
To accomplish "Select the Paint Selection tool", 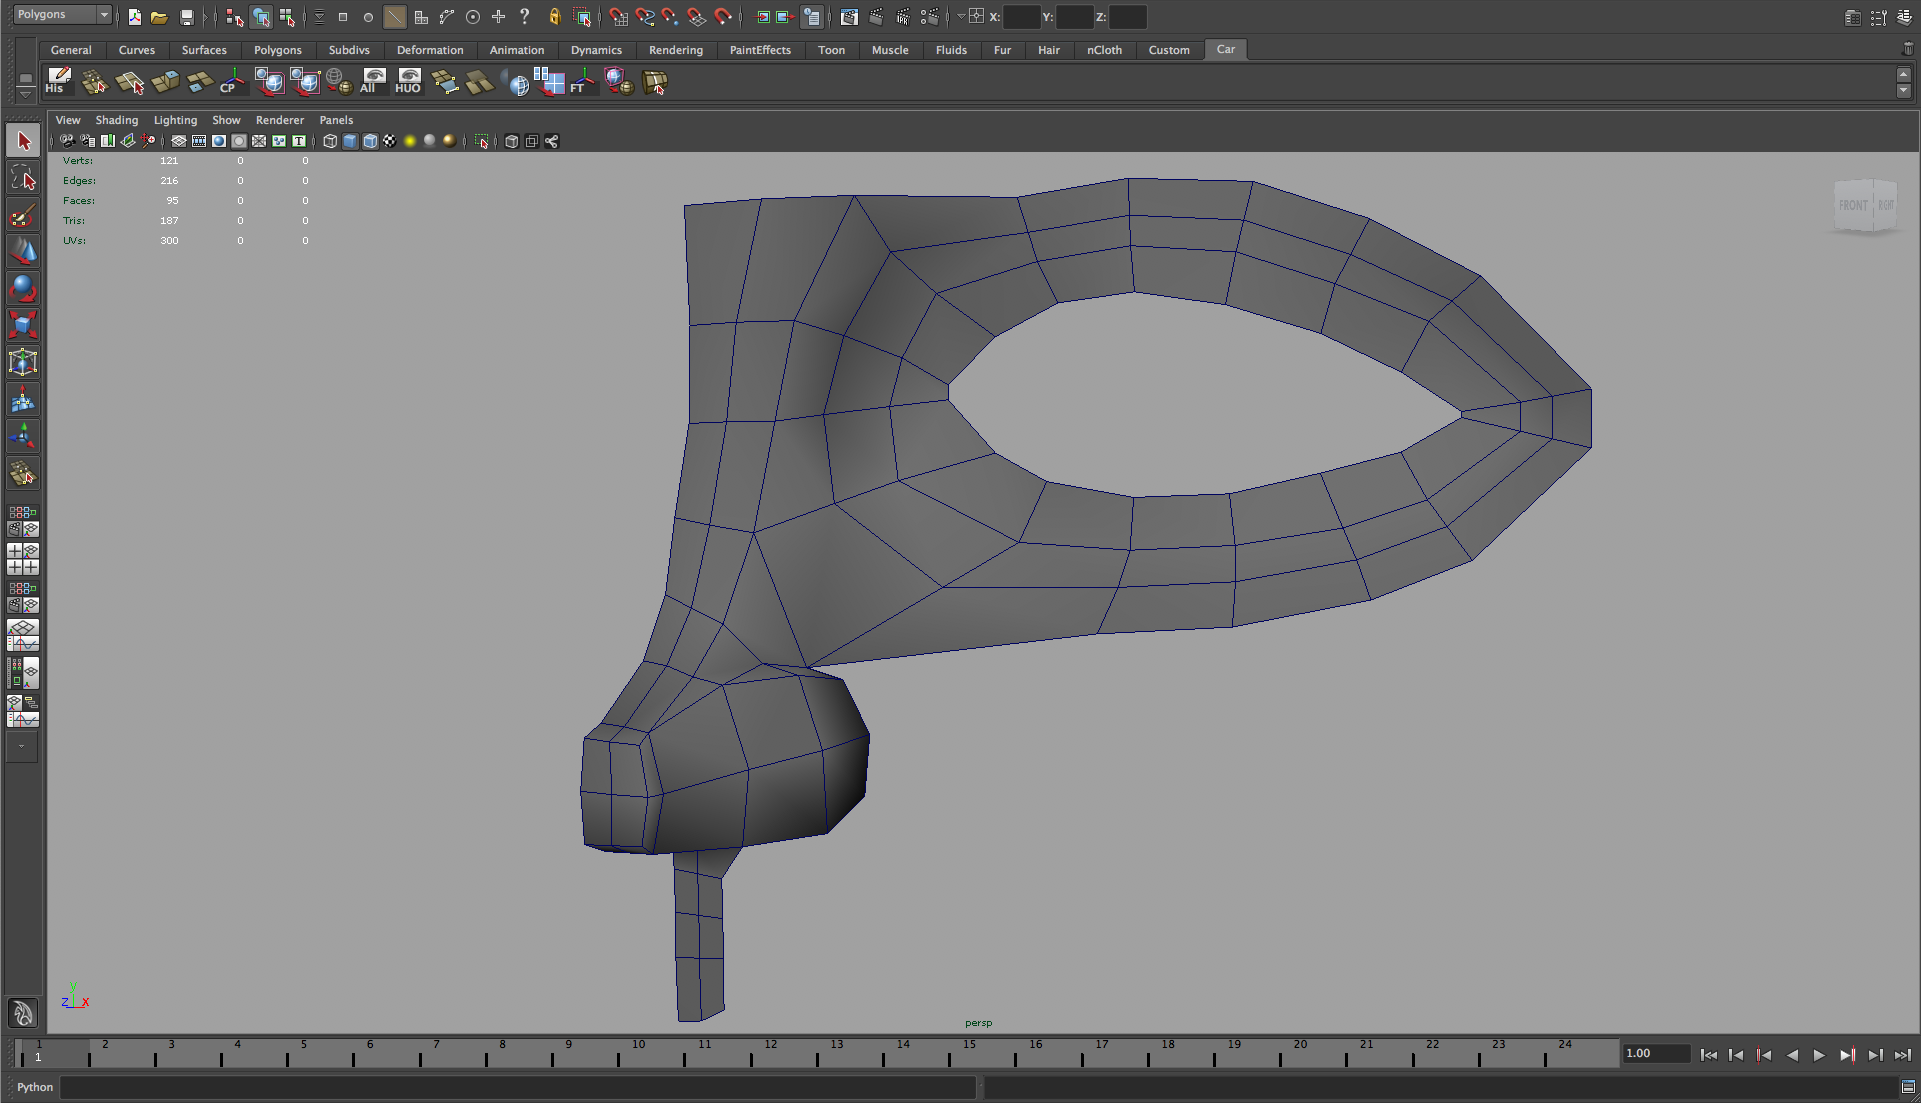I will click(x=22, y=216).
